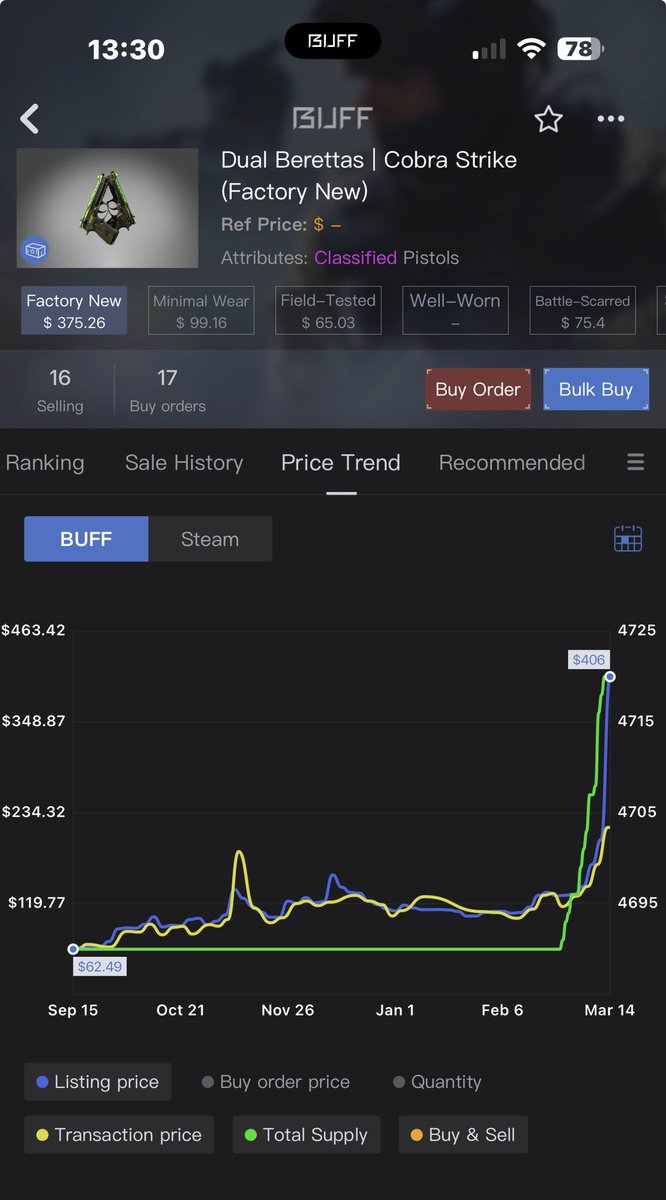Screen dimensions: 666x1200
Task: Tap the red Buy Order button
Action: click(478, 390)
